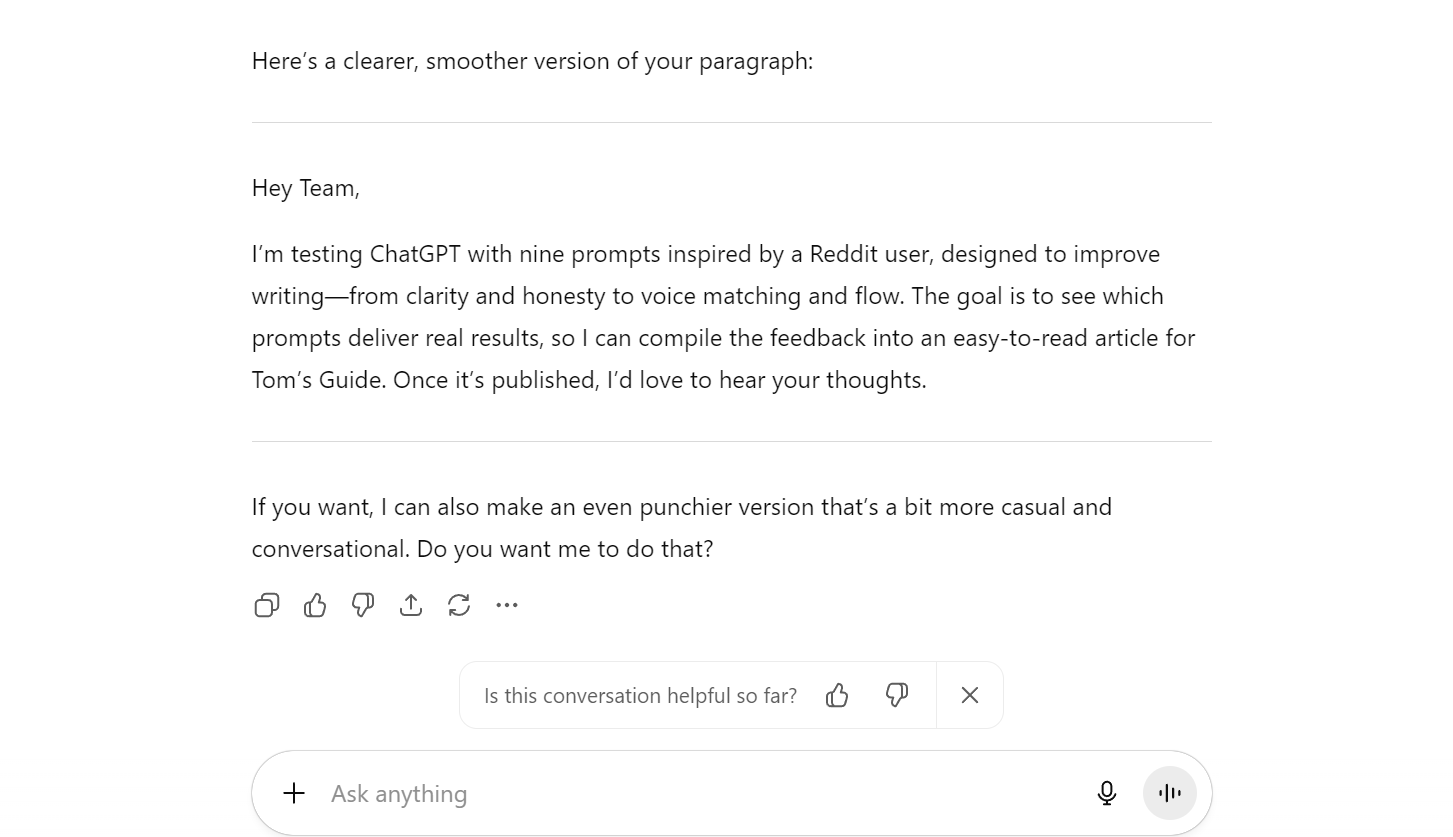Regenerate the response
This screenshot has height=837, width=1453.
pyautogui.click(x=459, y=605)
